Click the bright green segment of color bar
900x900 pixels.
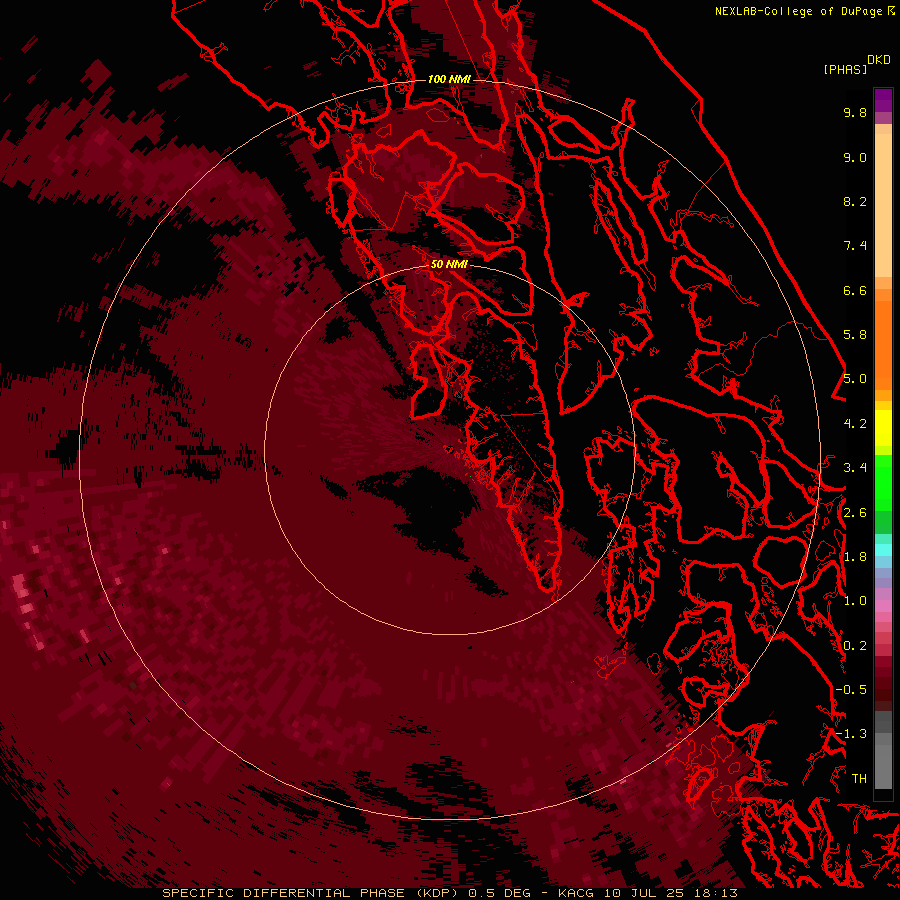point(883,482)
